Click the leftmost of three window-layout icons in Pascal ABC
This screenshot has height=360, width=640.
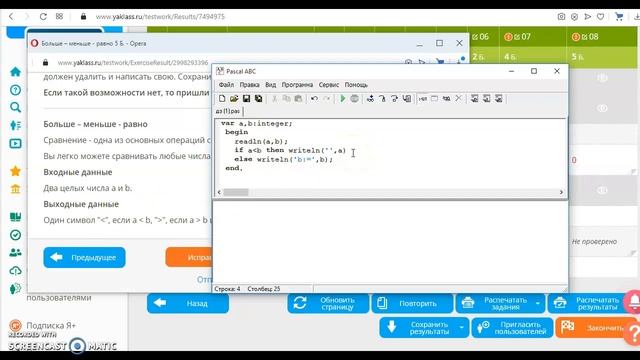point(474,98)
